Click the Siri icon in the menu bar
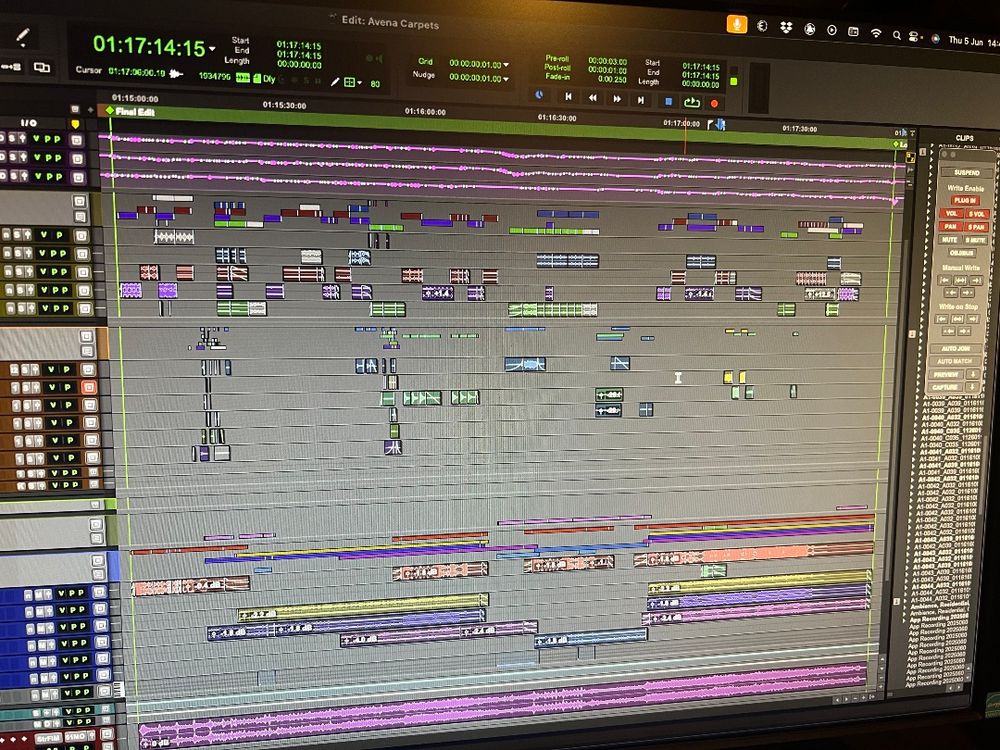 pos(936,38)
